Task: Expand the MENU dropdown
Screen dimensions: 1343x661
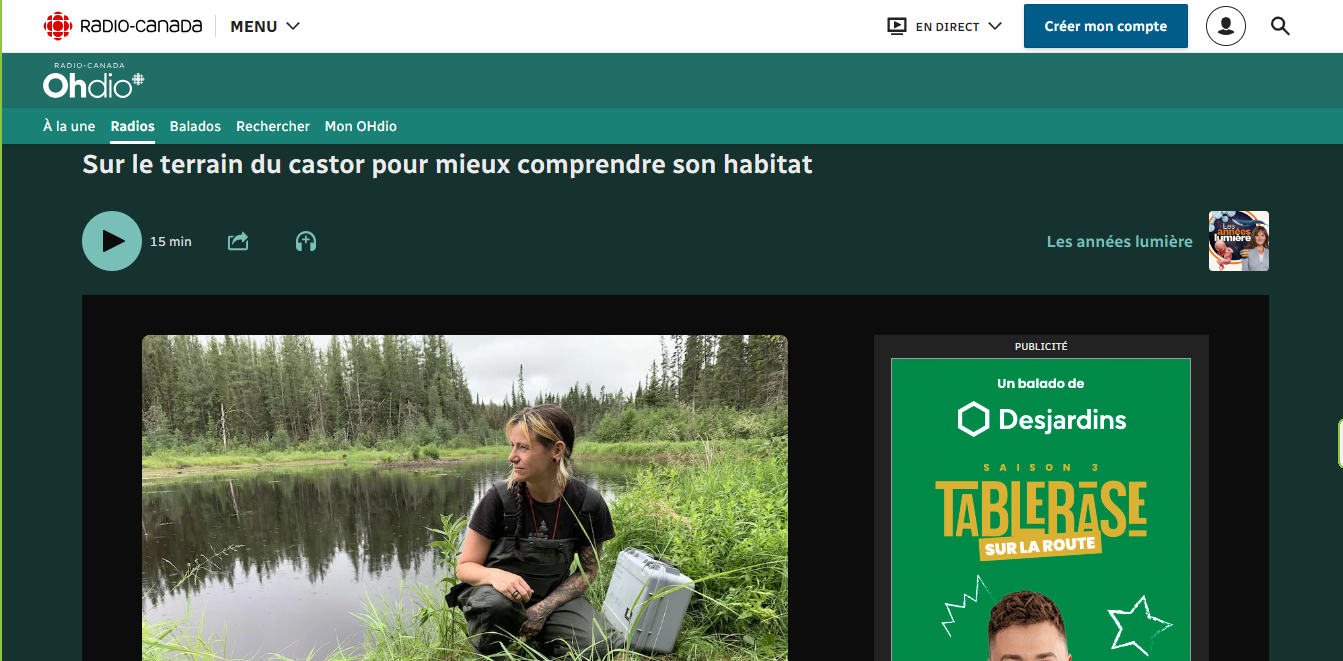Action: click(265, 26)
